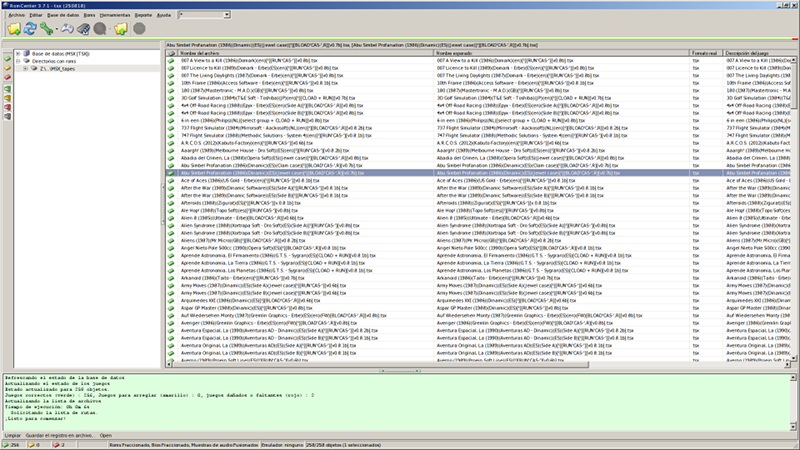
Task: Click the Open log button
Action: click(x=106, y=435)
